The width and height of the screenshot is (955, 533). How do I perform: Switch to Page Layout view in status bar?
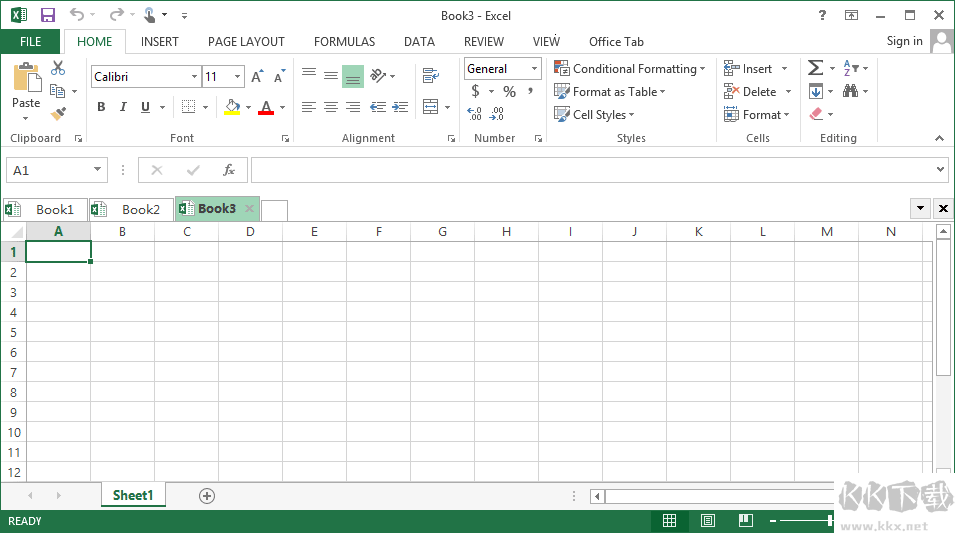point(708,521)
